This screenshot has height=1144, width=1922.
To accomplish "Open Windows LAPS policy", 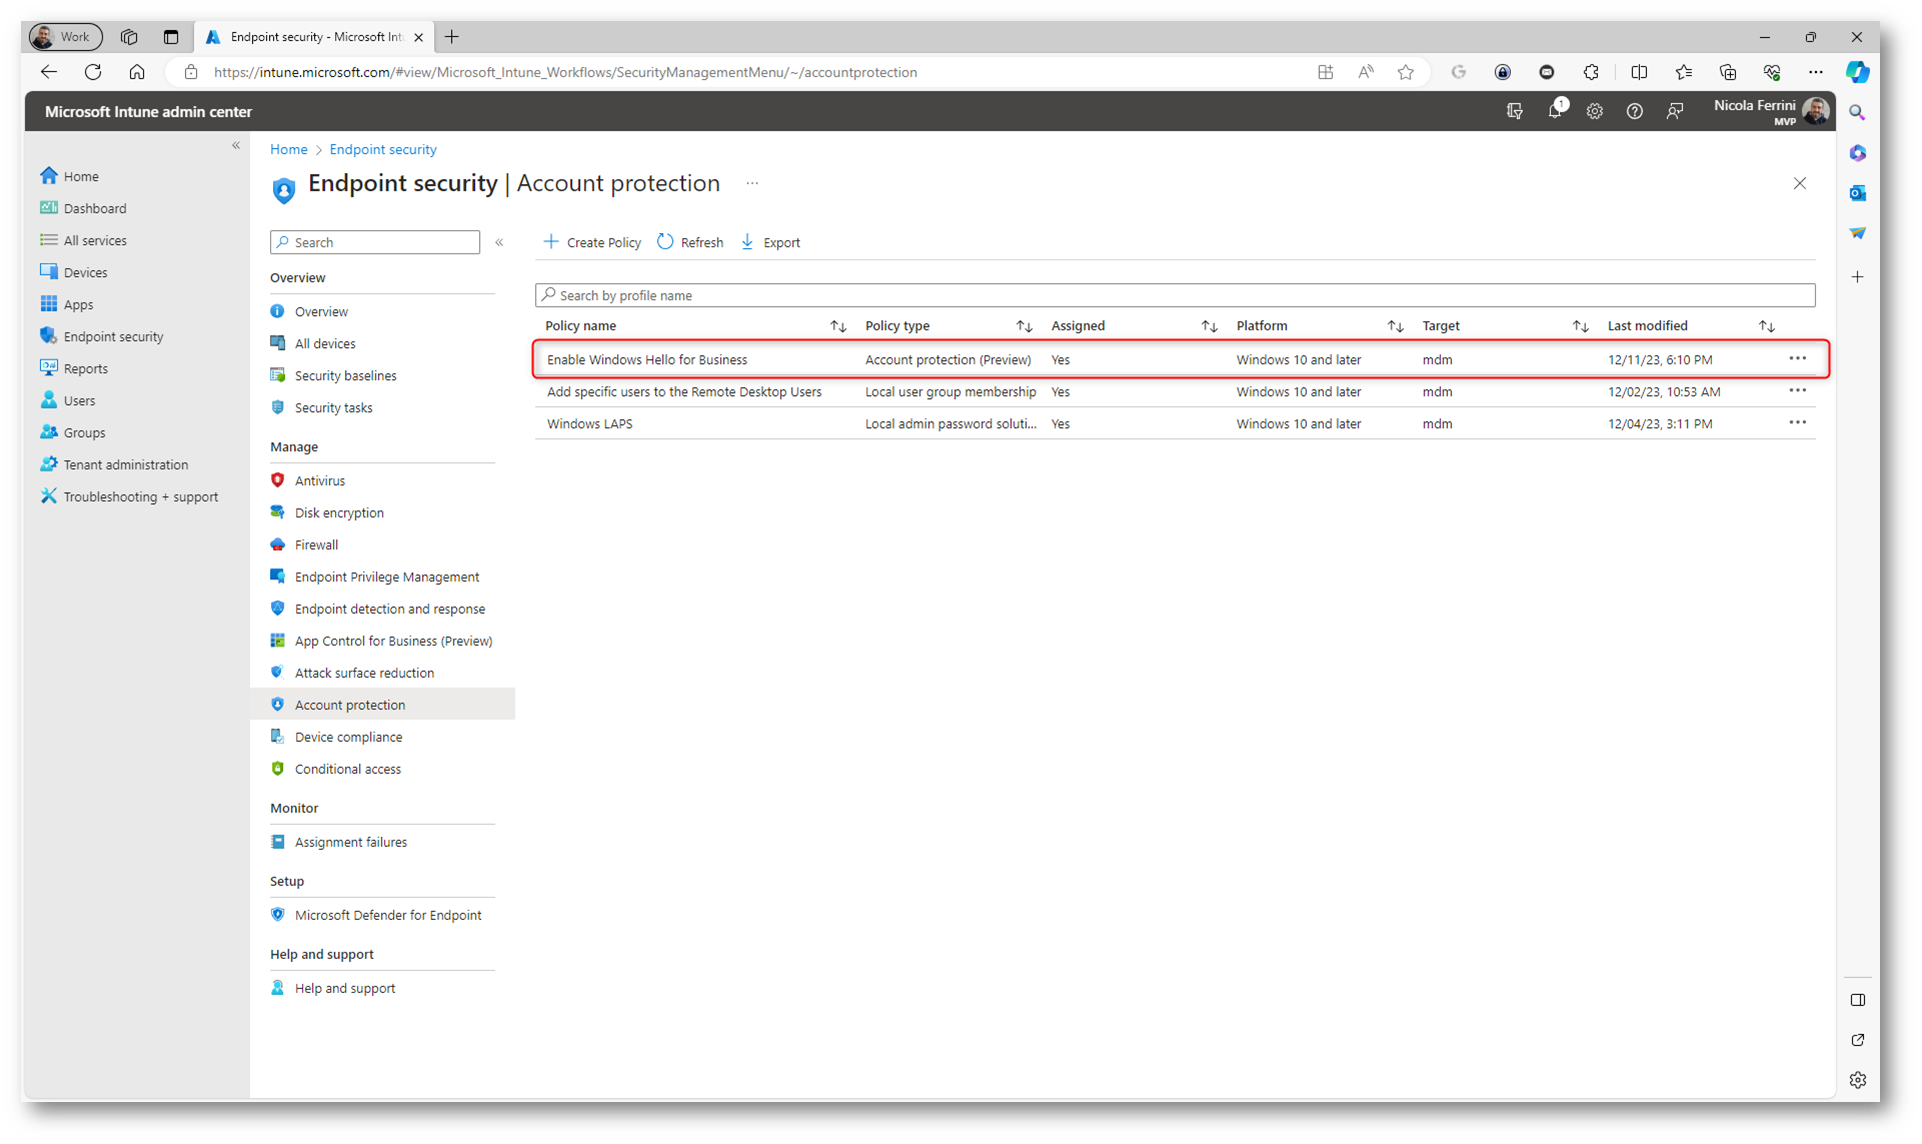I will [589, 424].
